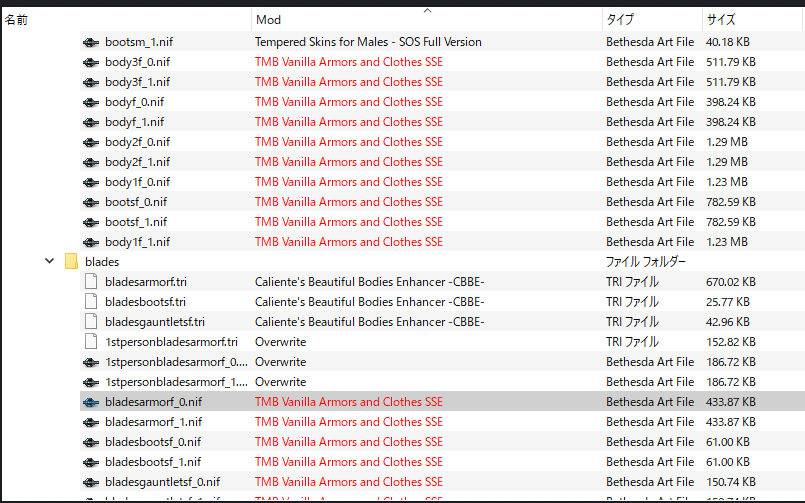Click the bootsm_1.nif file icon
Viewport: 805px width, 503px height.
pyautogui.click(x=91, y=42)
